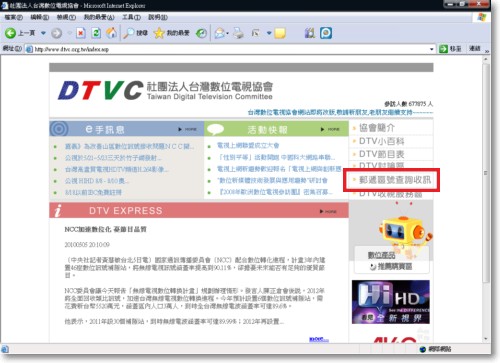Open 電視上網聯盟成立大會 news link
500x363 pixels.
tap(248, 145)
